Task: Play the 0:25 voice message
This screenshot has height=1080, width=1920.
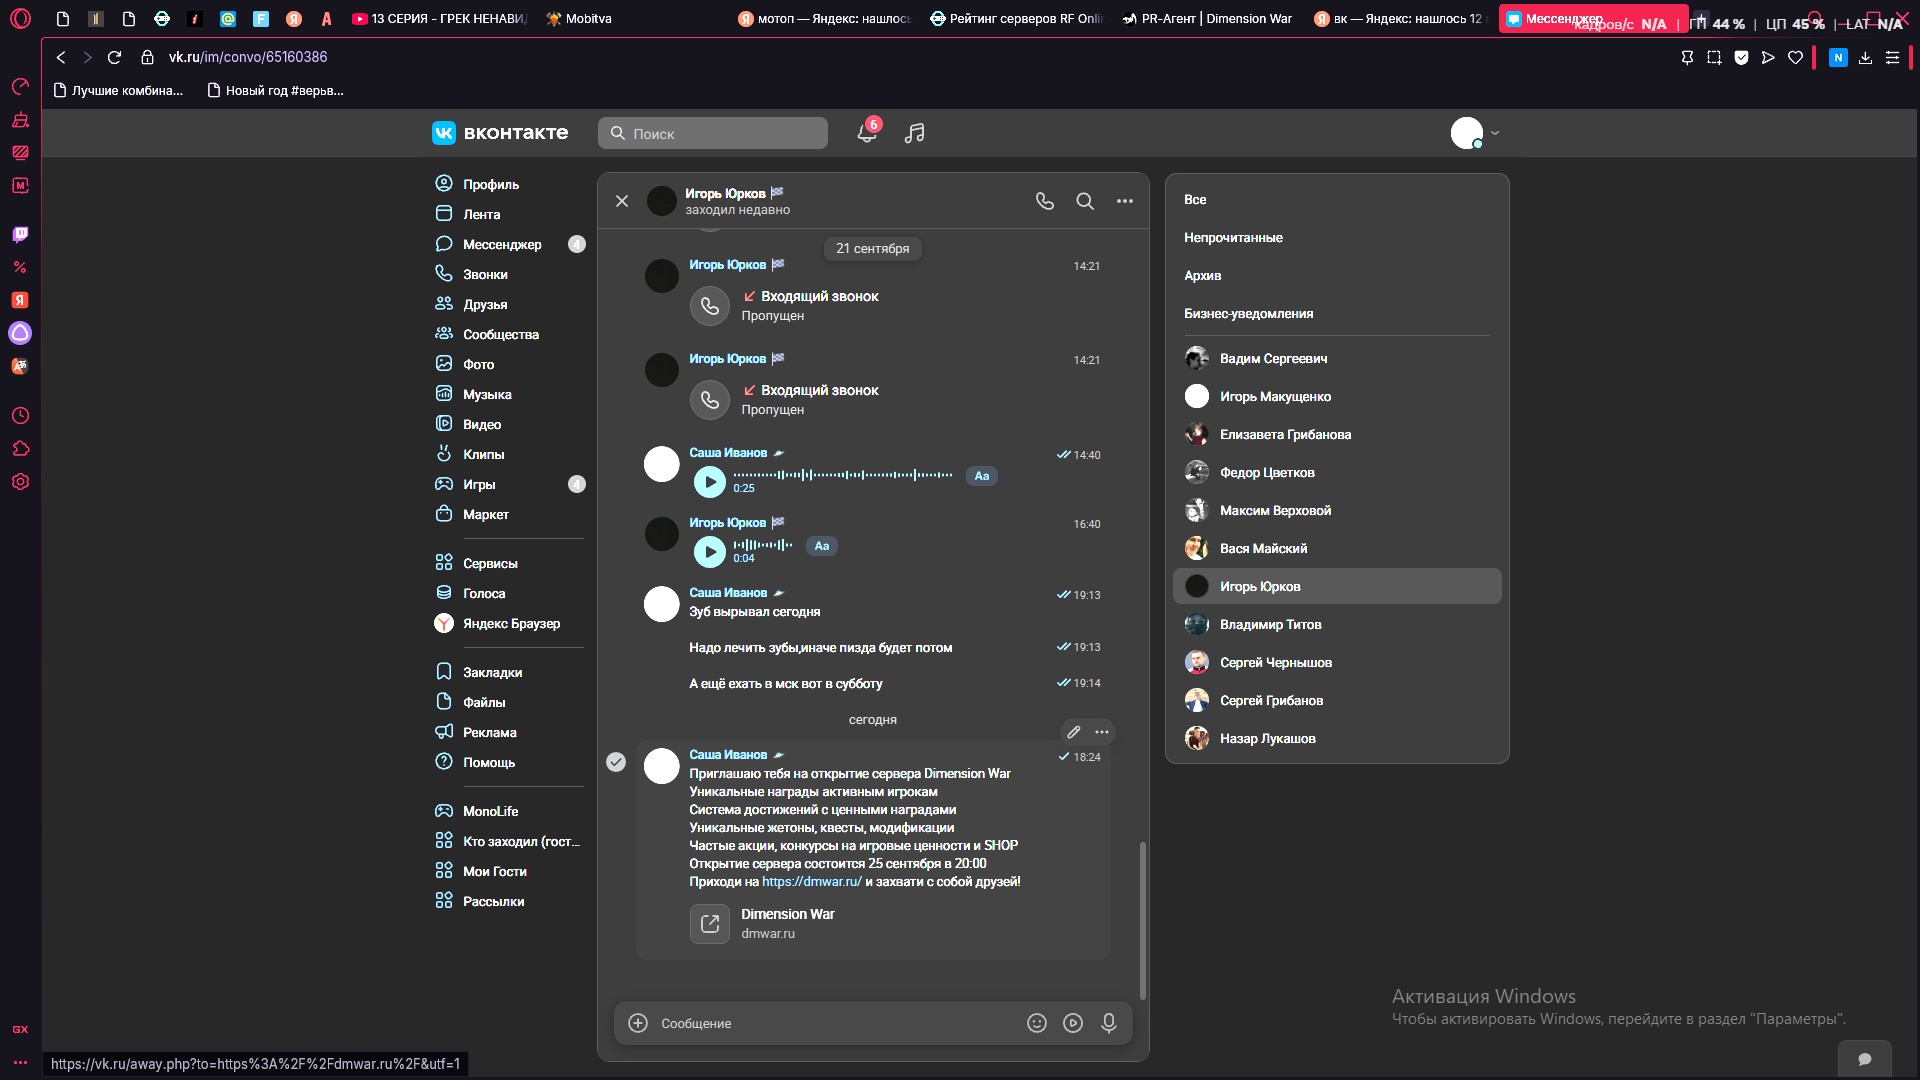Action: tap(710, 482)
